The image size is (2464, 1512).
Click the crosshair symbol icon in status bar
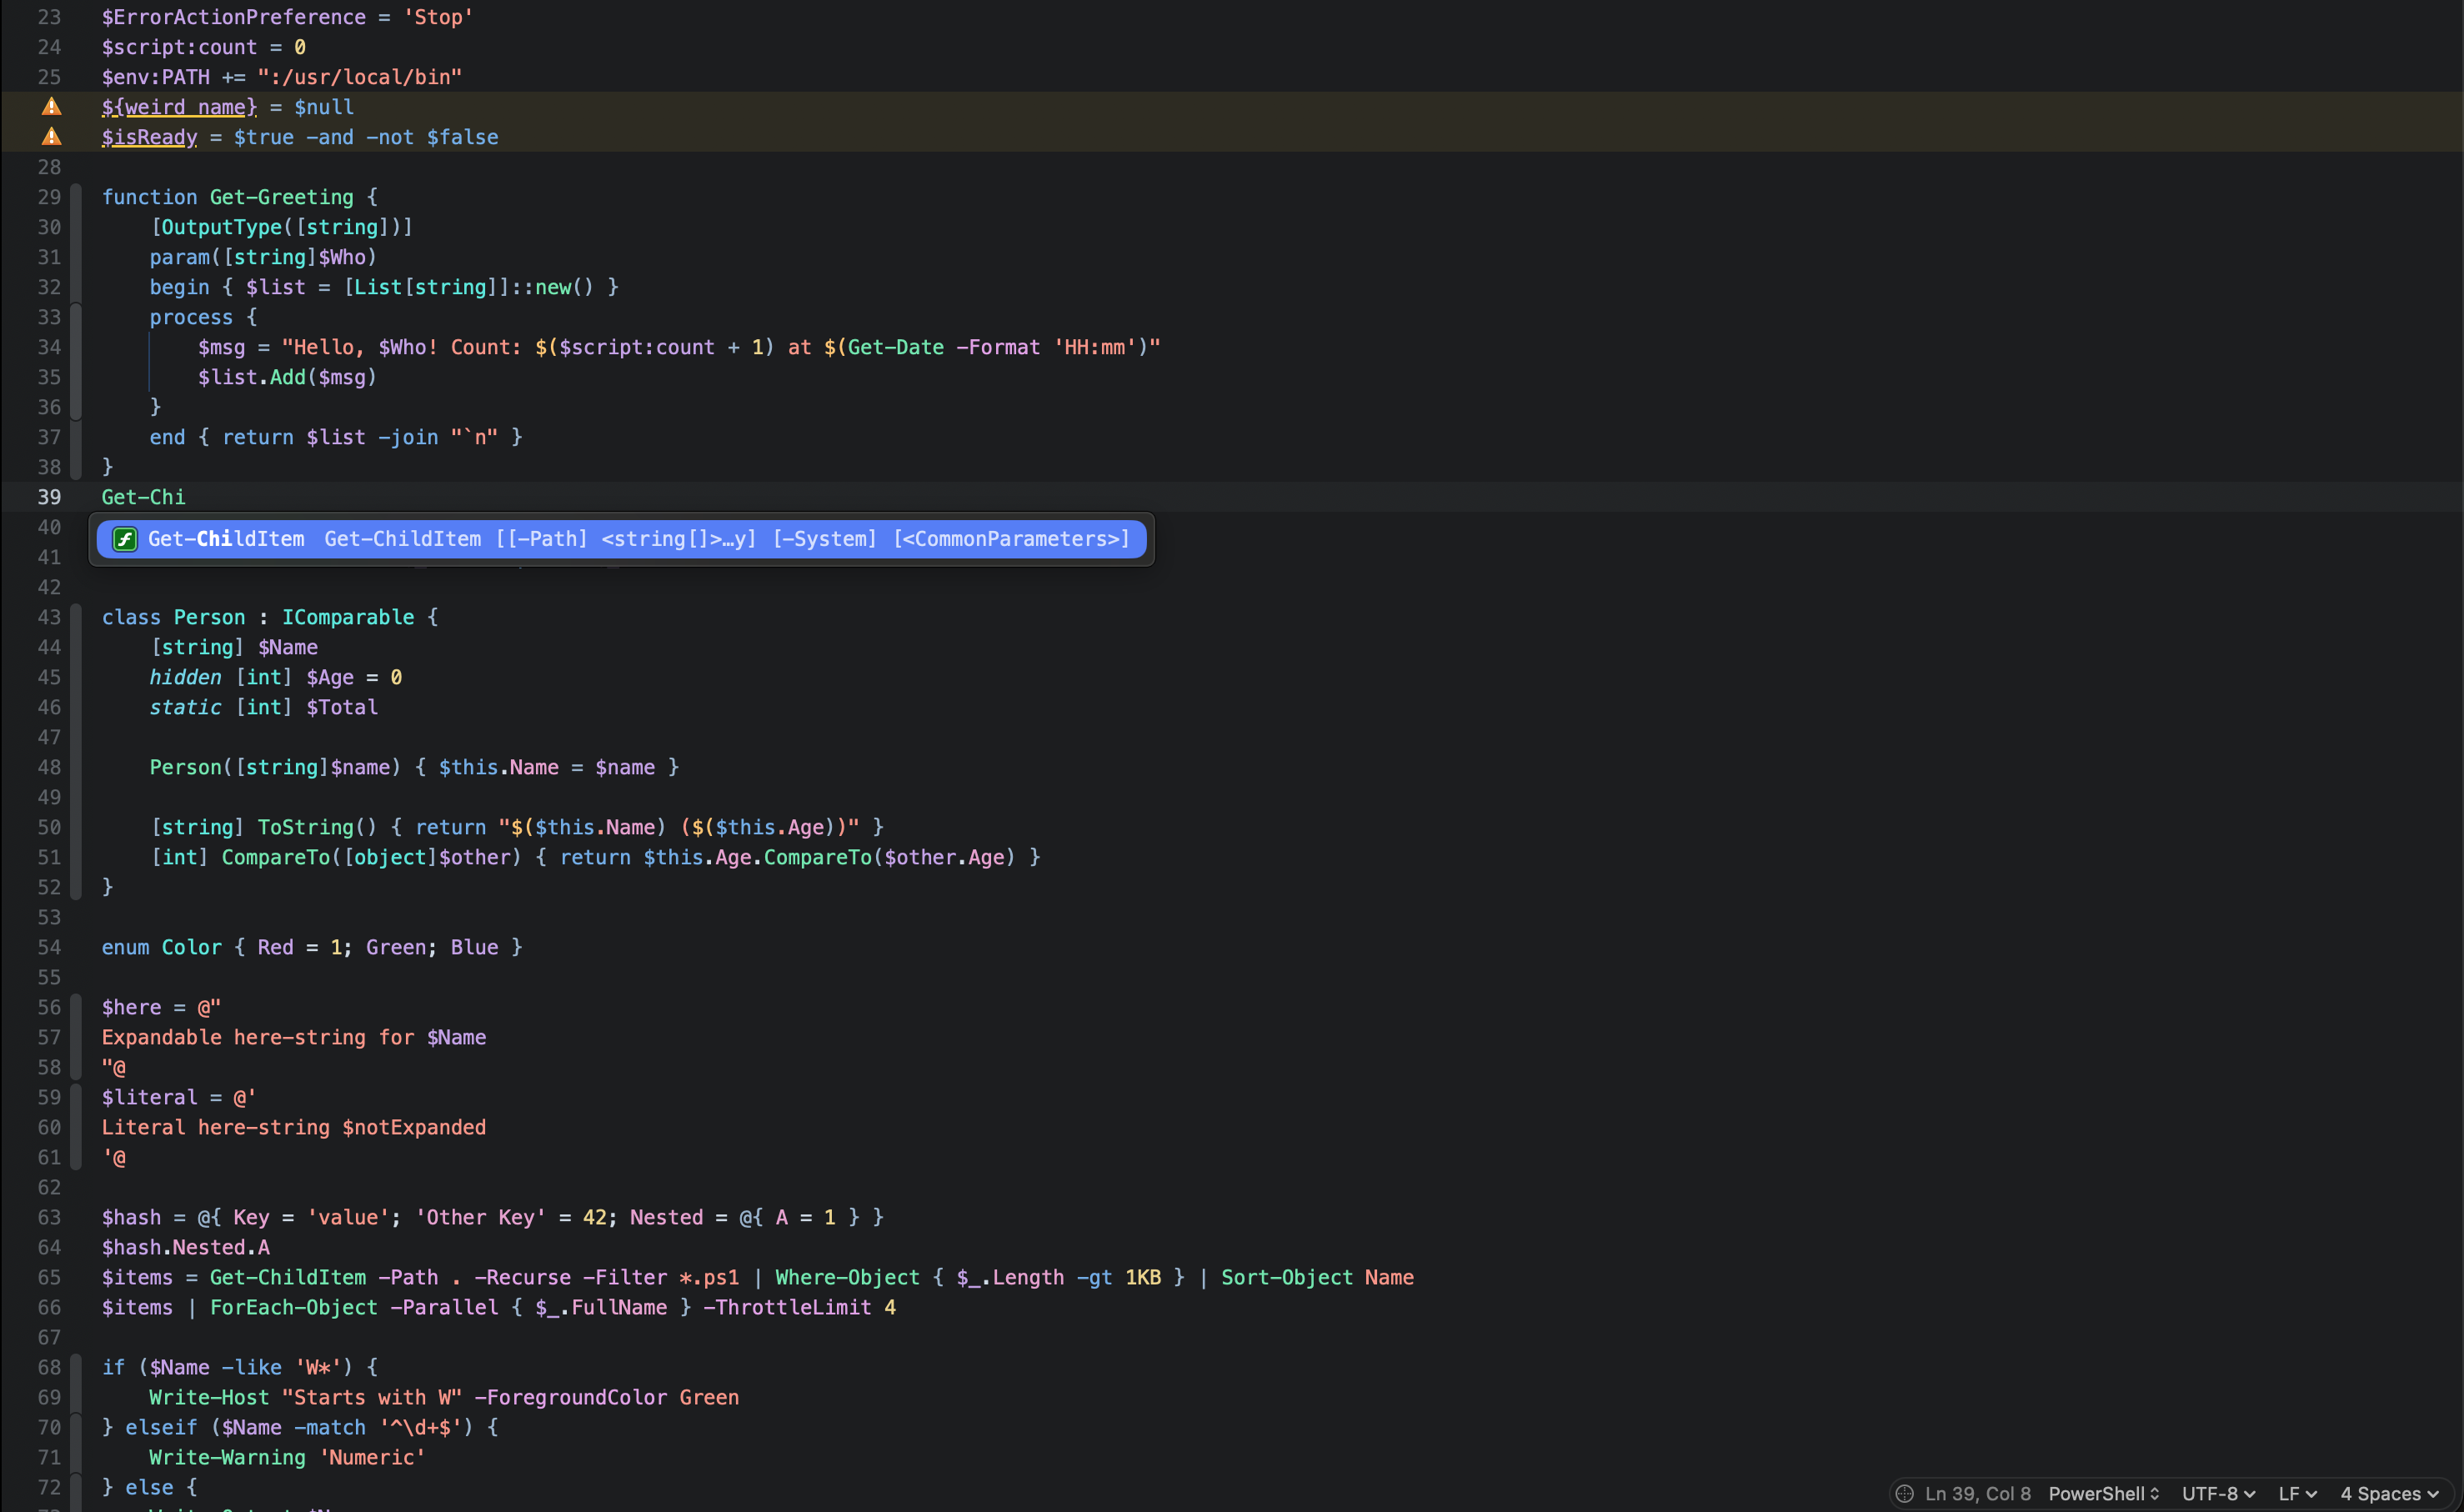point(1904,1493)
